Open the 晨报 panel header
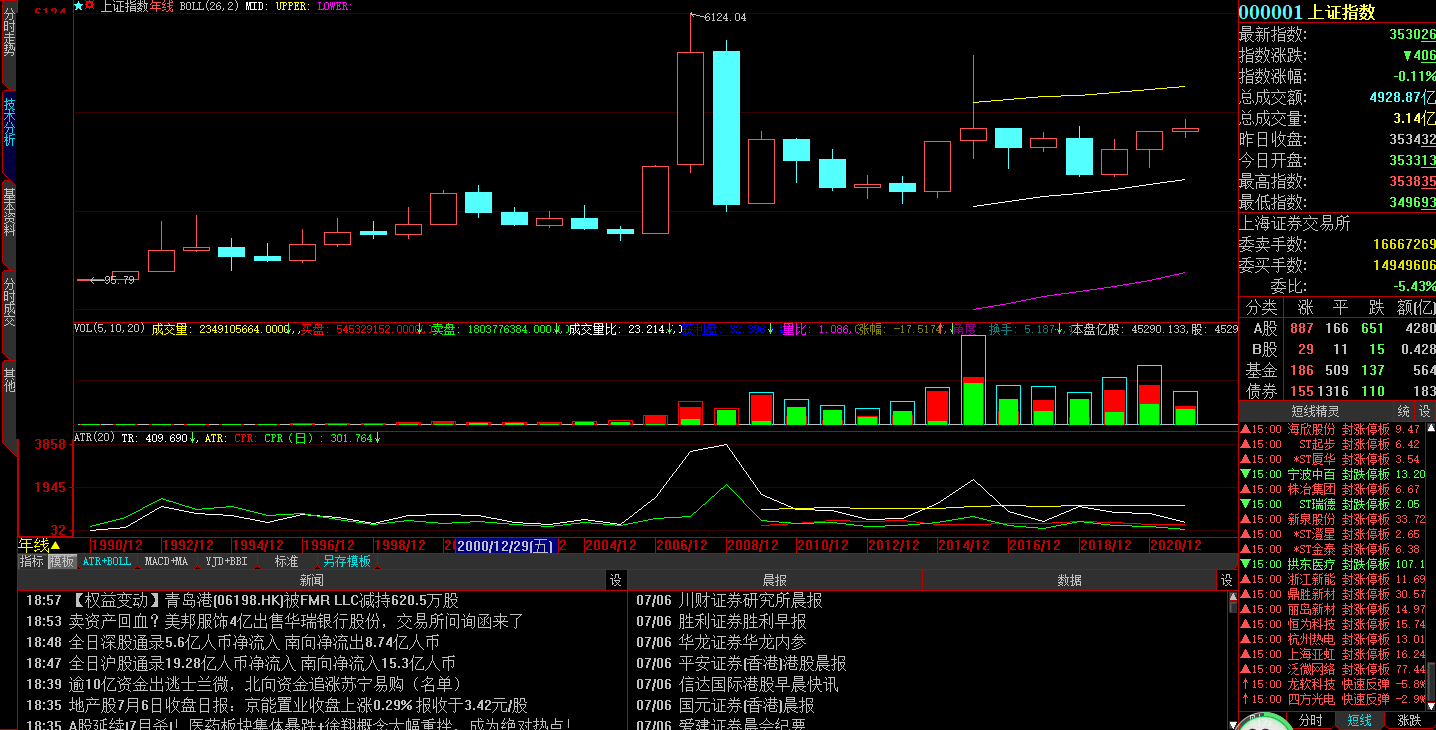 click(x=774, y=580)
